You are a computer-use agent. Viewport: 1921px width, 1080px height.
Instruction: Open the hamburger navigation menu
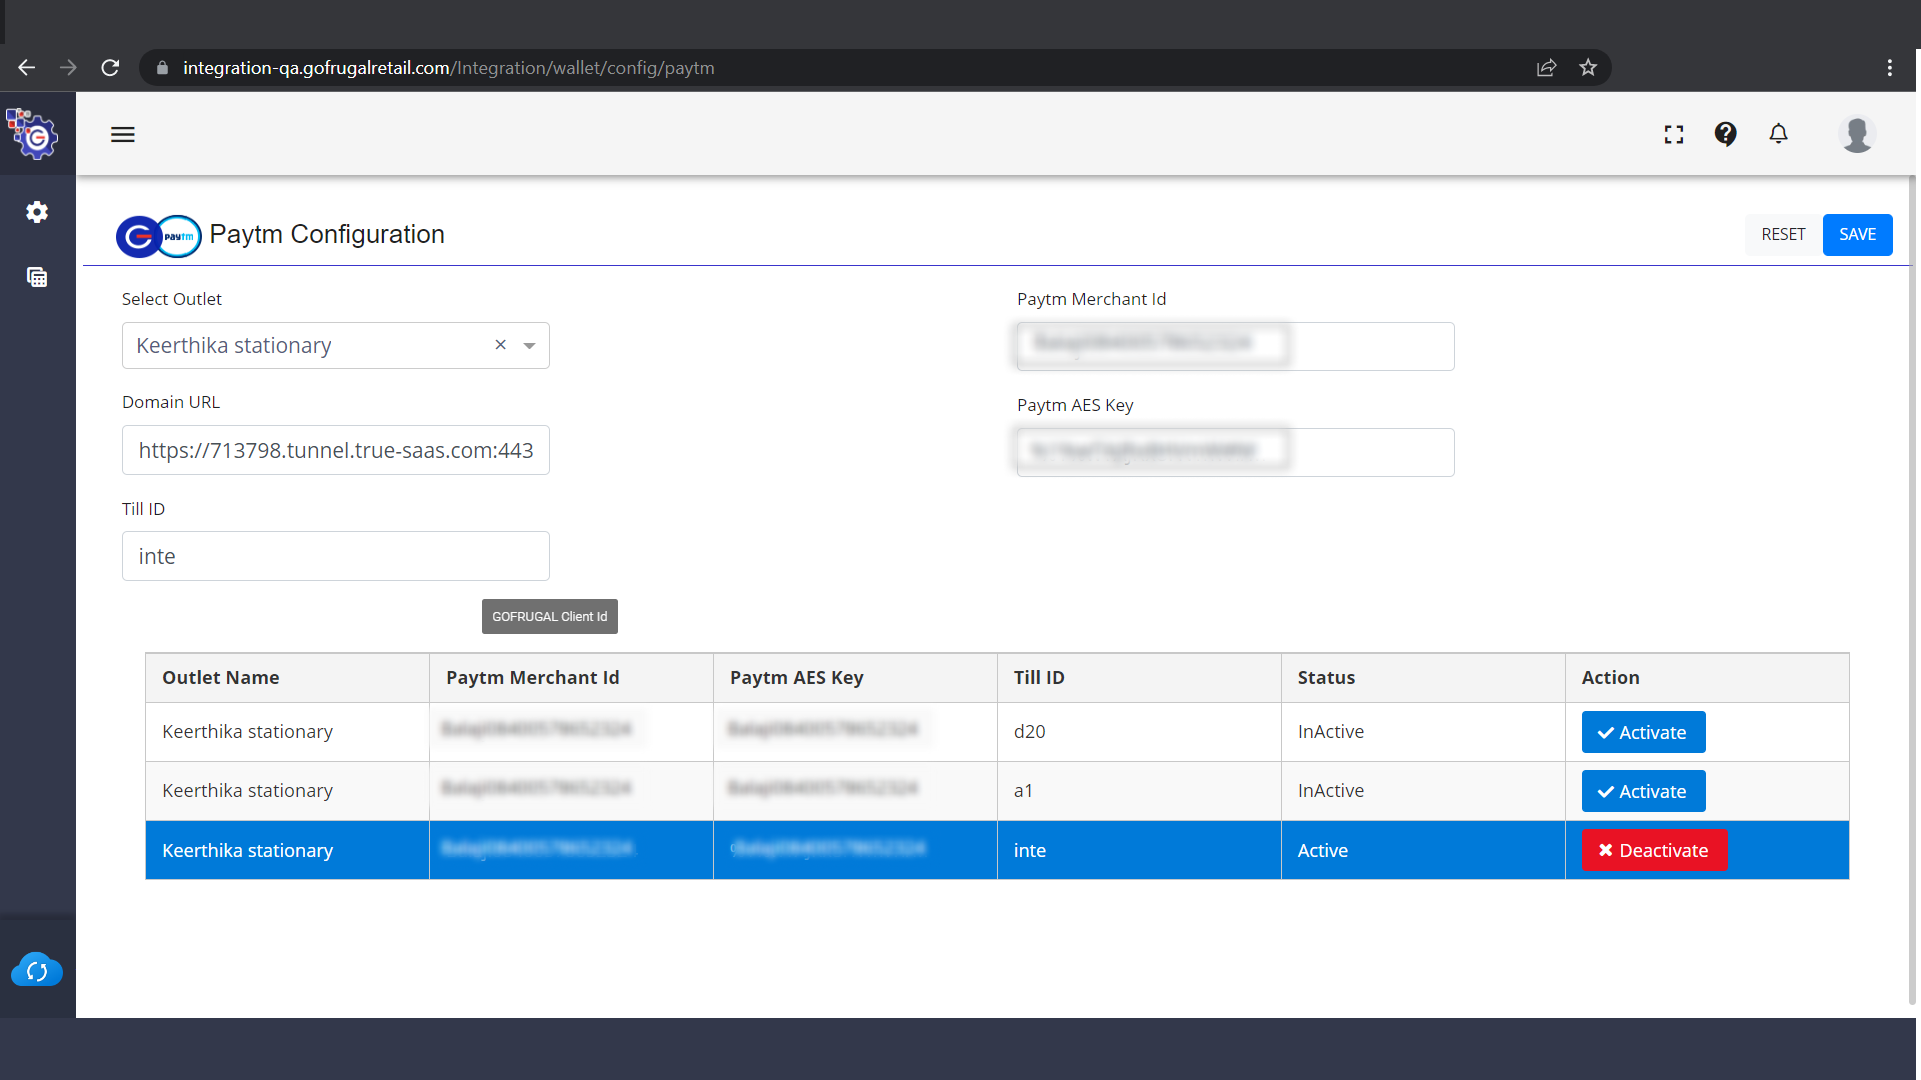click(x=122, y=135)
